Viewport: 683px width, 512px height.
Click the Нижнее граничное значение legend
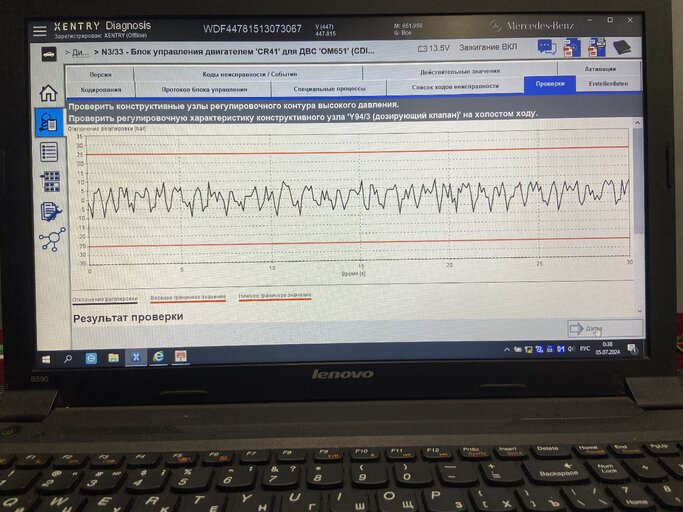pos(275,296)
